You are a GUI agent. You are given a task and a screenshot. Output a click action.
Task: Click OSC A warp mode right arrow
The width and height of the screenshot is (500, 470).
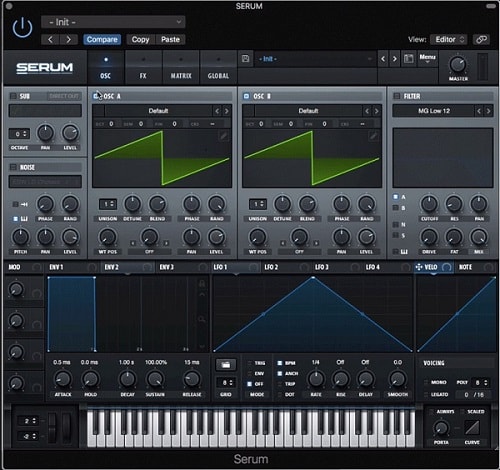click(166, 243)
